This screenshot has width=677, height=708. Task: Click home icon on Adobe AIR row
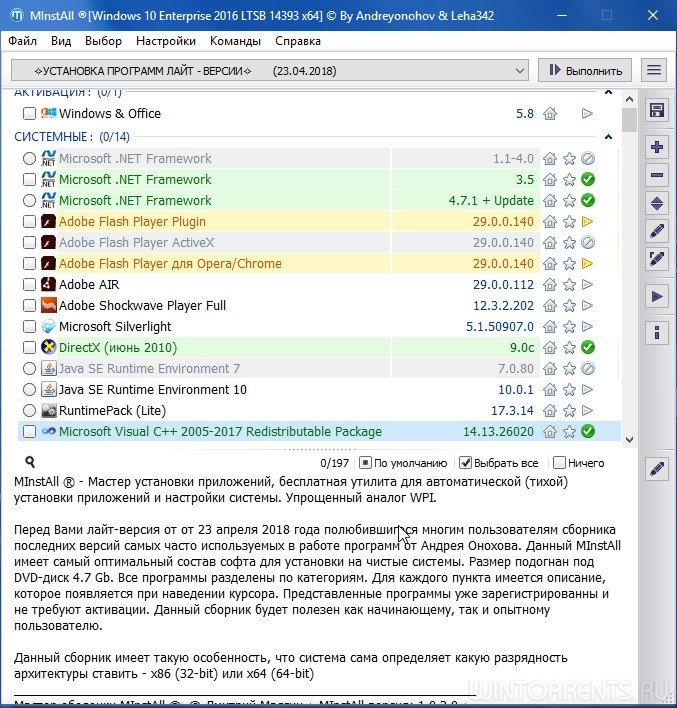(549, 285)
